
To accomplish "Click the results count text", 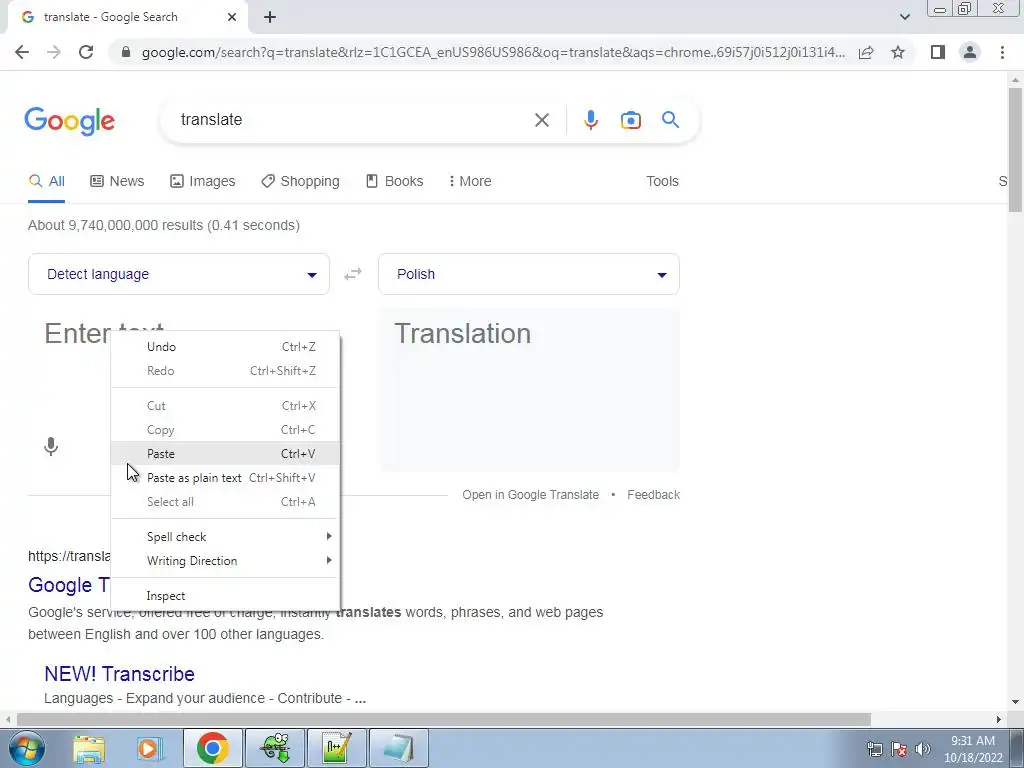I will 164,225.
